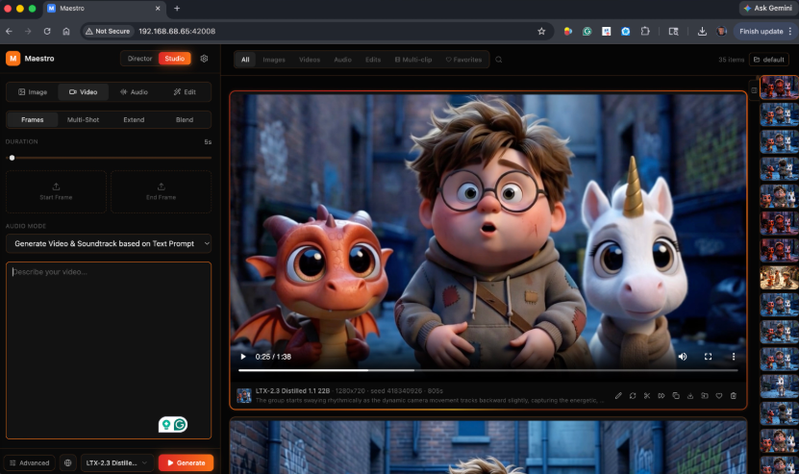The image size is (799, 474).
Task: Click the gallery search magnifier icon
Action: coord(499,60)
